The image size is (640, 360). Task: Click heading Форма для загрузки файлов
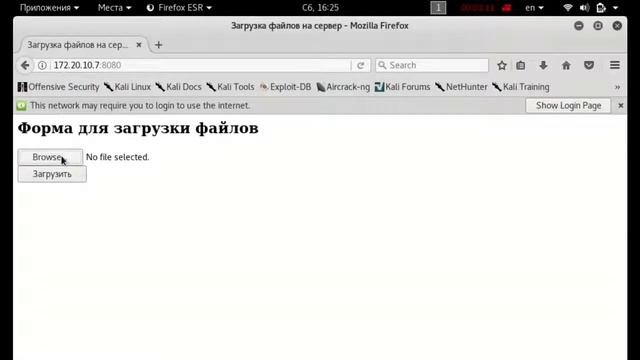click(x=138, y=128)
